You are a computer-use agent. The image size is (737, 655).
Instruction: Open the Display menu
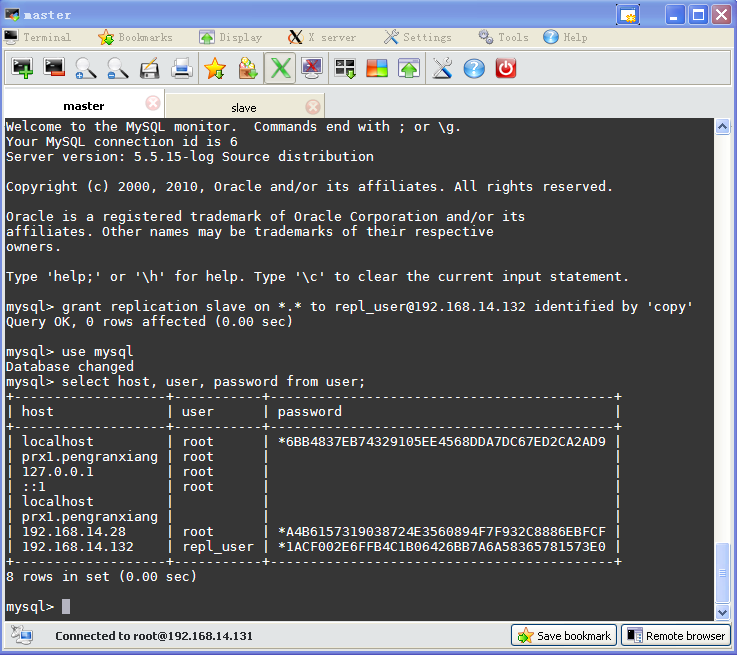(230, 37)
